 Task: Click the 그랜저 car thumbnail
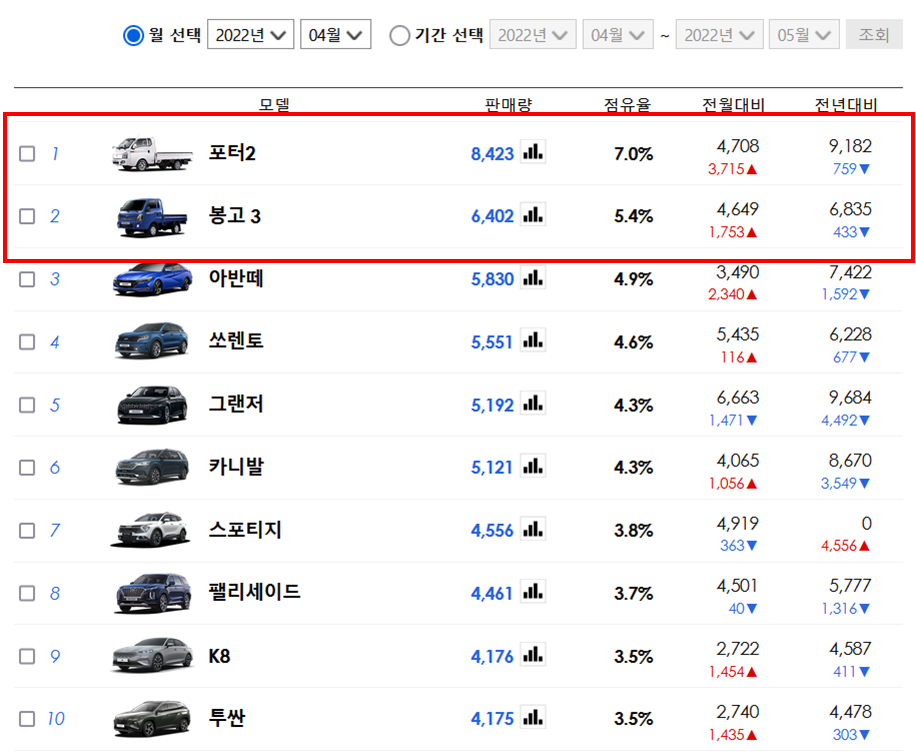(152, 405)
